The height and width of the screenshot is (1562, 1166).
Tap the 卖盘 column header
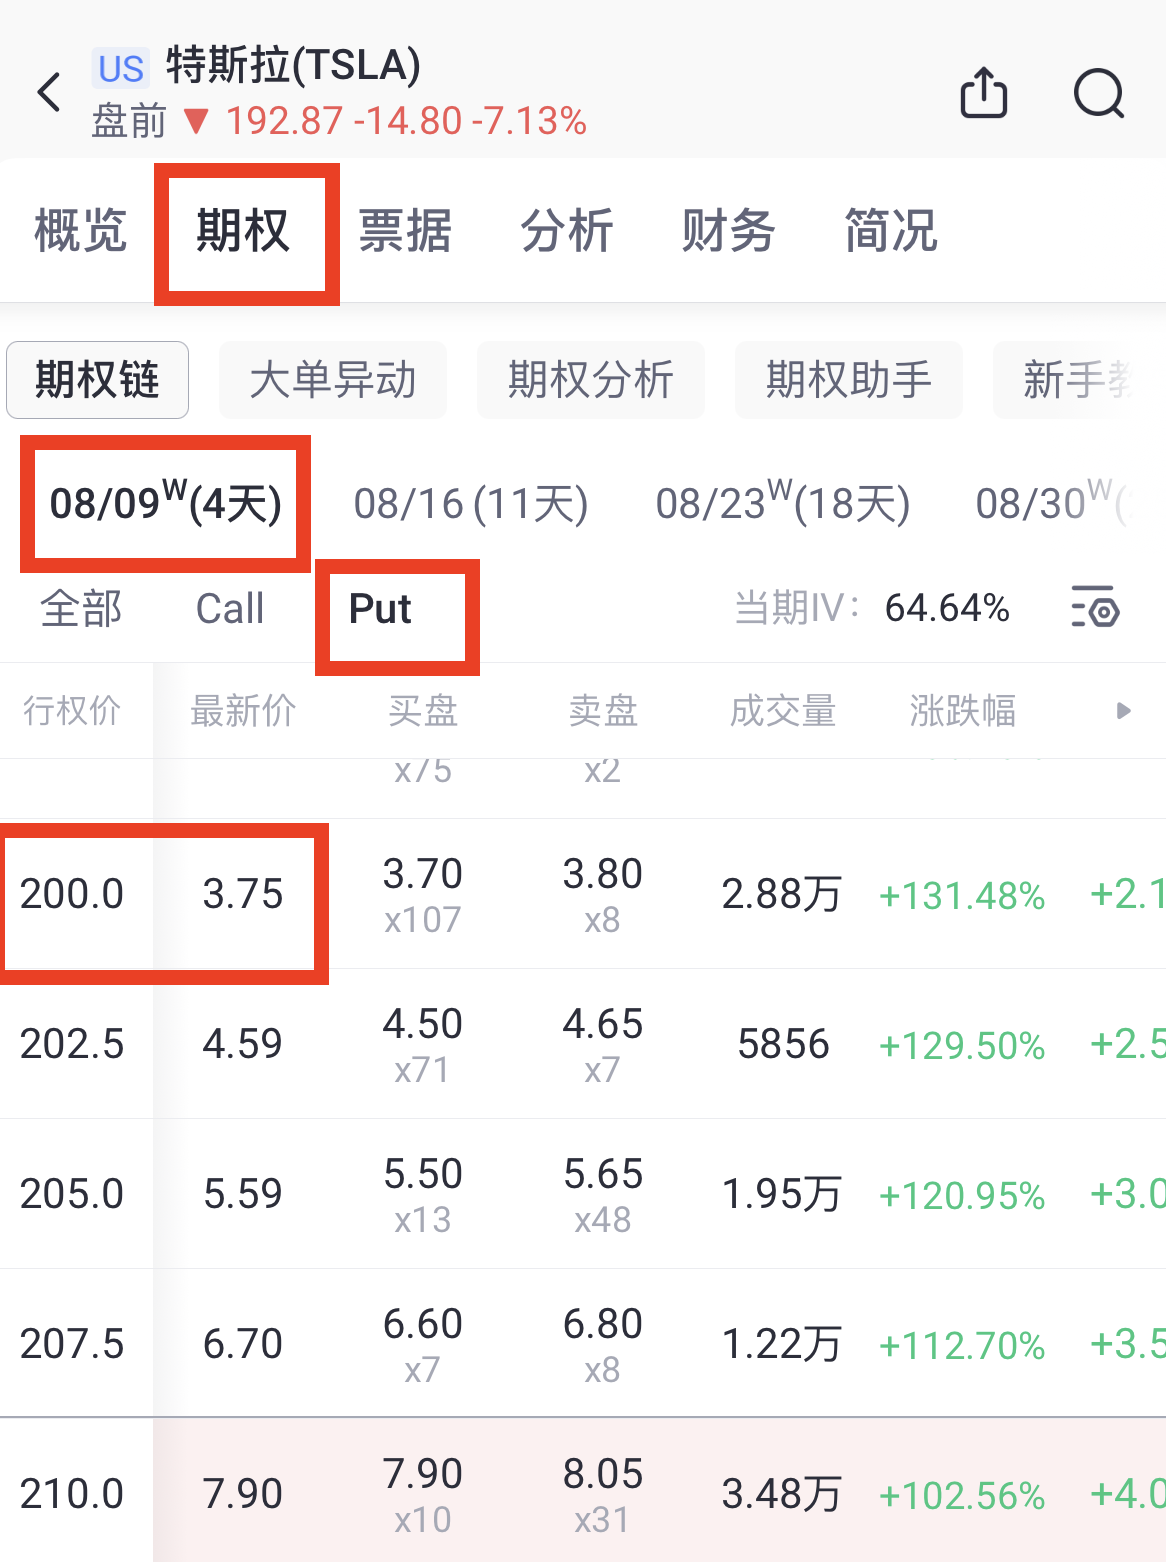(x=603, y=711)
